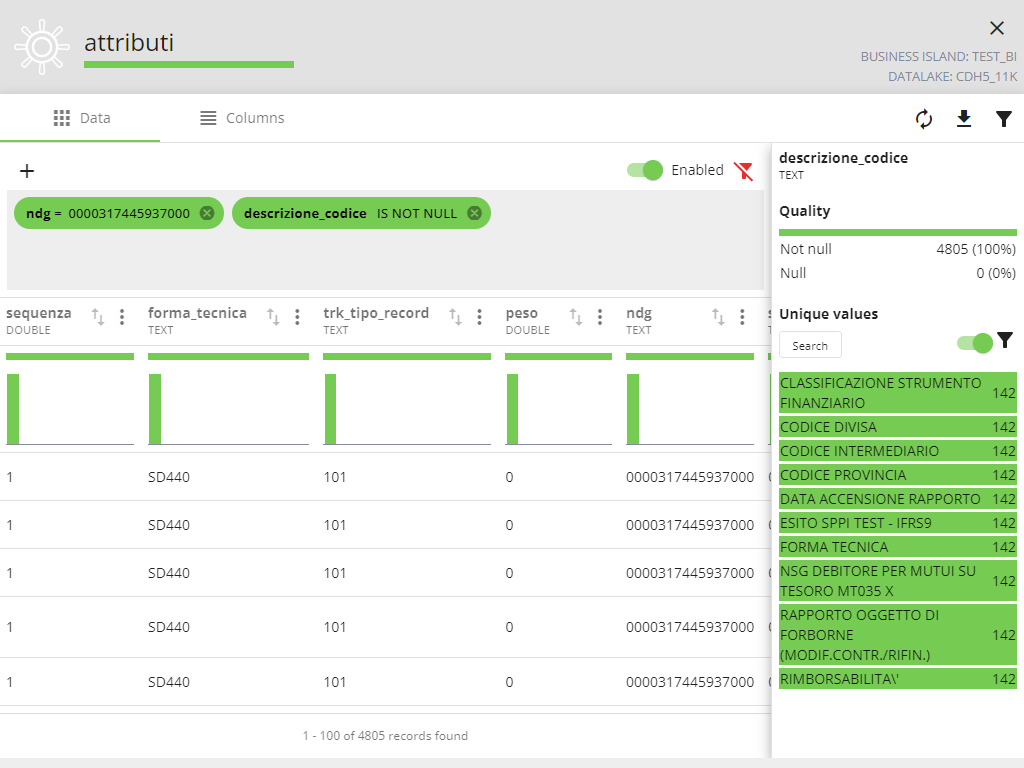
Task: Remove the ndg filter chip
Action: pyautogui.click(x=207, y=213)
